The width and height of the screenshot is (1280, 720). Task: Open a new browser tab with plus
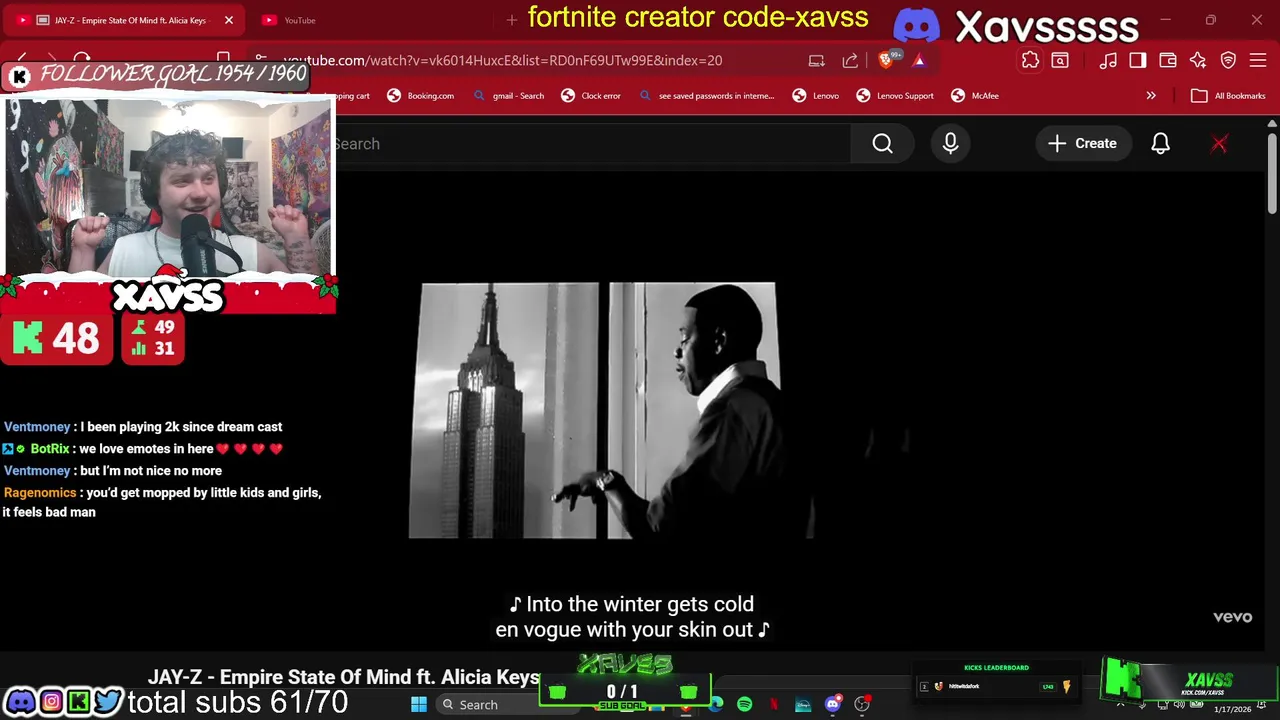click(x=511, y=20)
